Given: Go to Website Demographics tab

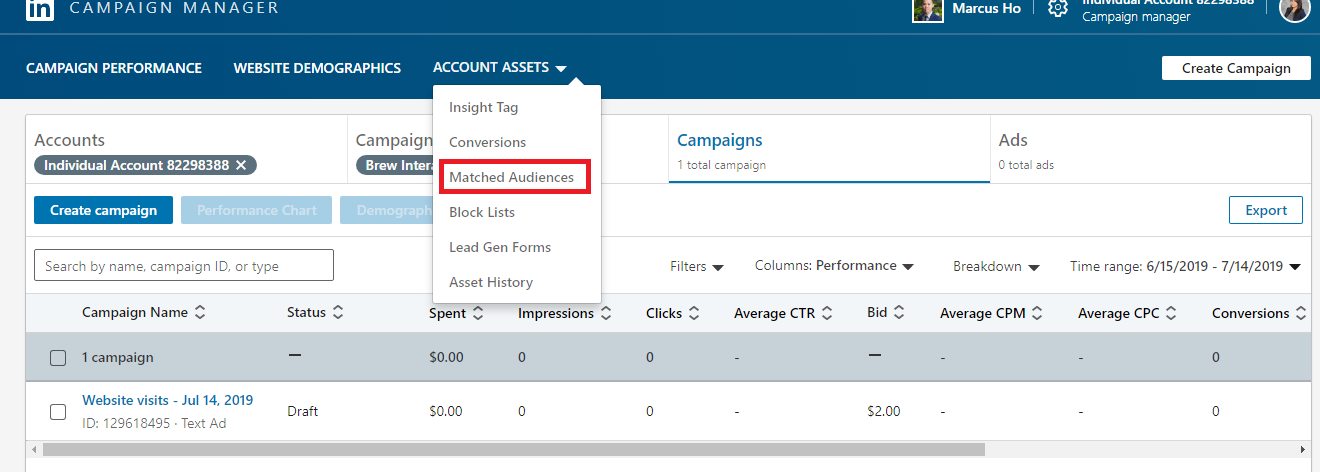Looking at the screenshot, I should pos(317,68).
